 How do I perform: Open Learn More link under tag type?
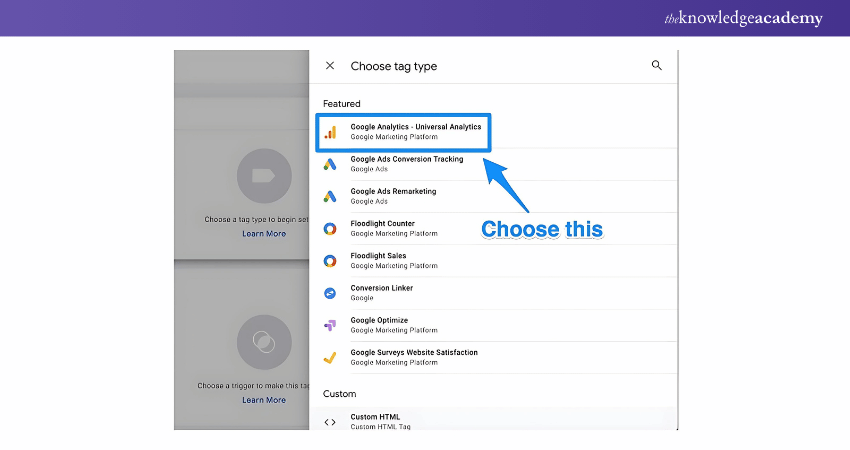tap(264, 234)
